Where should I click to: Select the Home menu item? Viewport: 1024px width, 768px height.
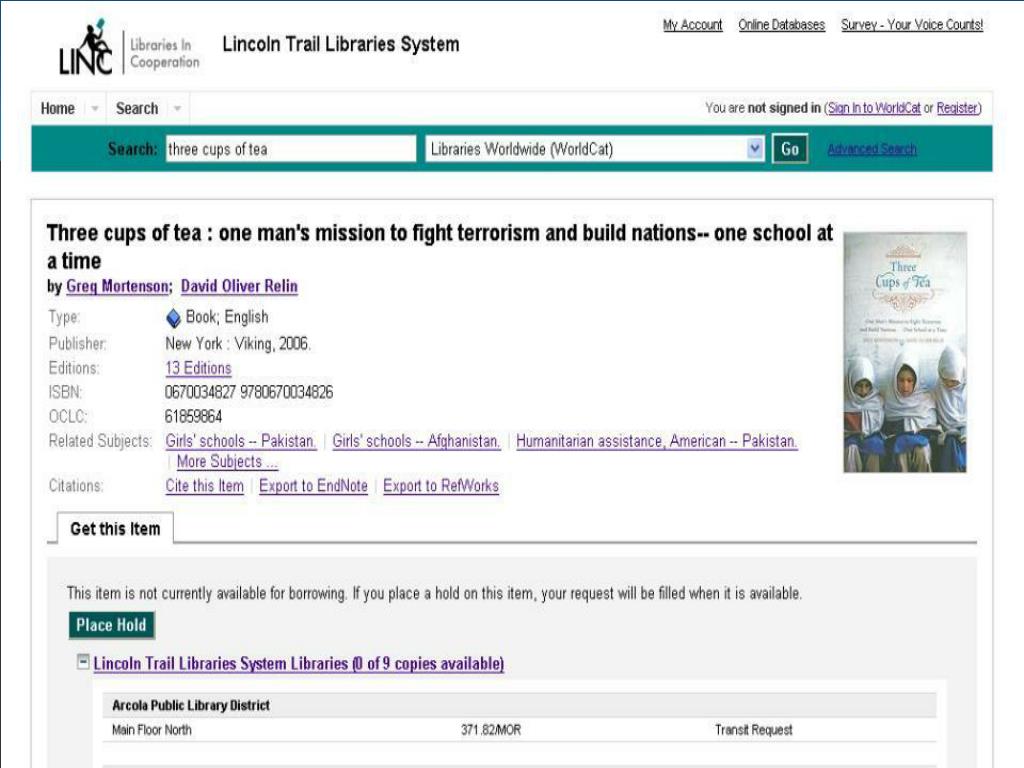[x=57, y=108]
